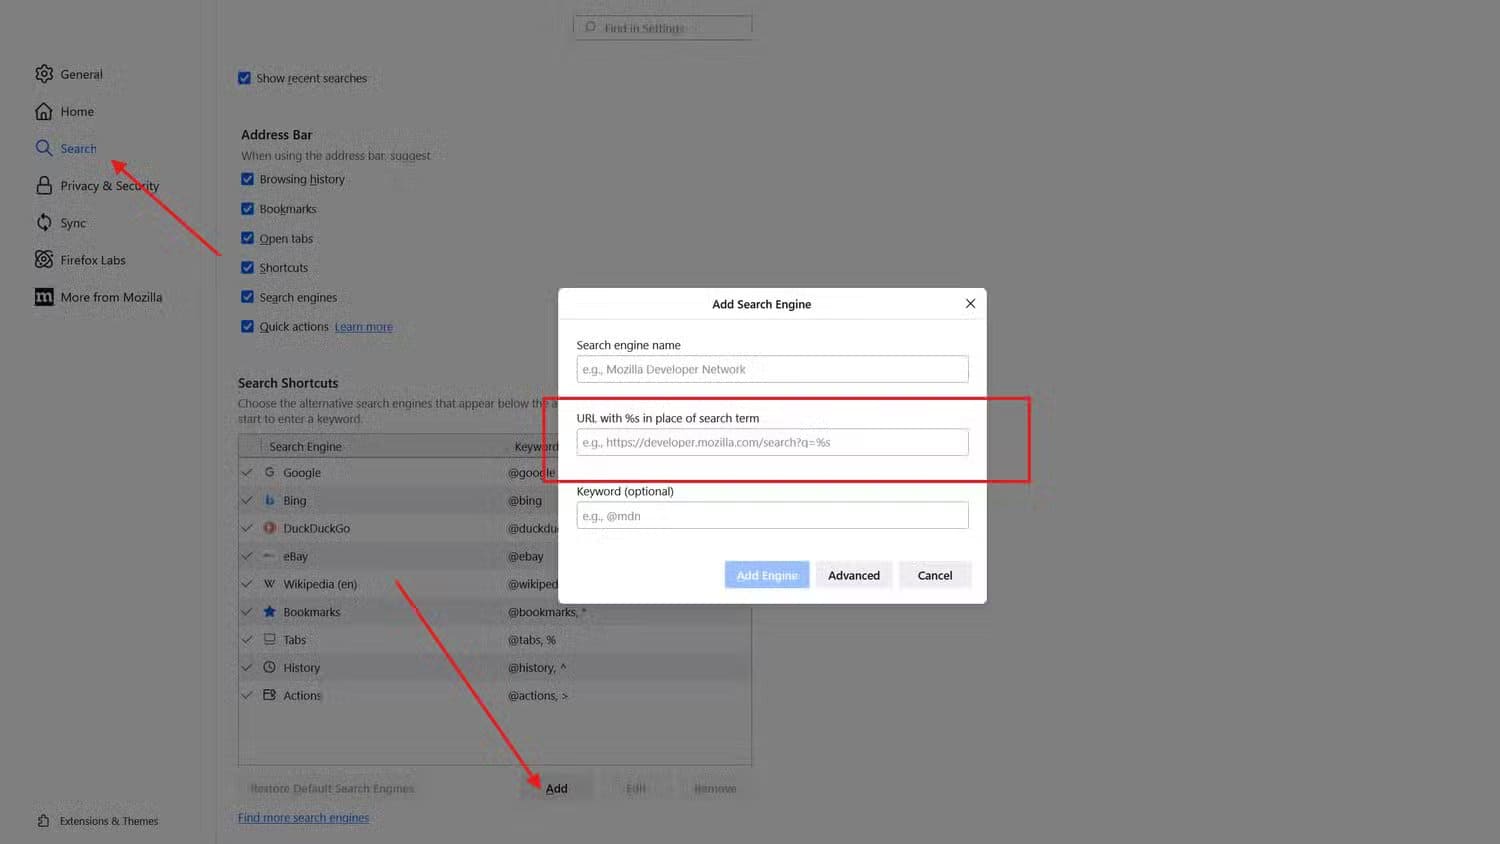
Task: Cancel the Add Search Engine dialog
Action: [935, 575]
